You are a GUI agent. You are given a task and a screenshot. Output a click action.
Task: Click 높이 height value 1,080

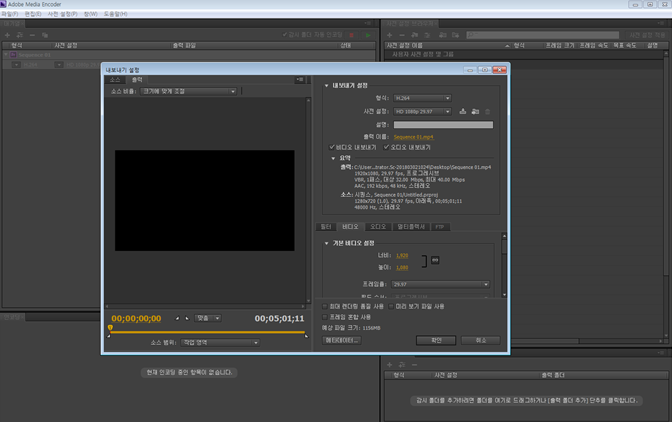pyautogui.click(x=402, y=268)
